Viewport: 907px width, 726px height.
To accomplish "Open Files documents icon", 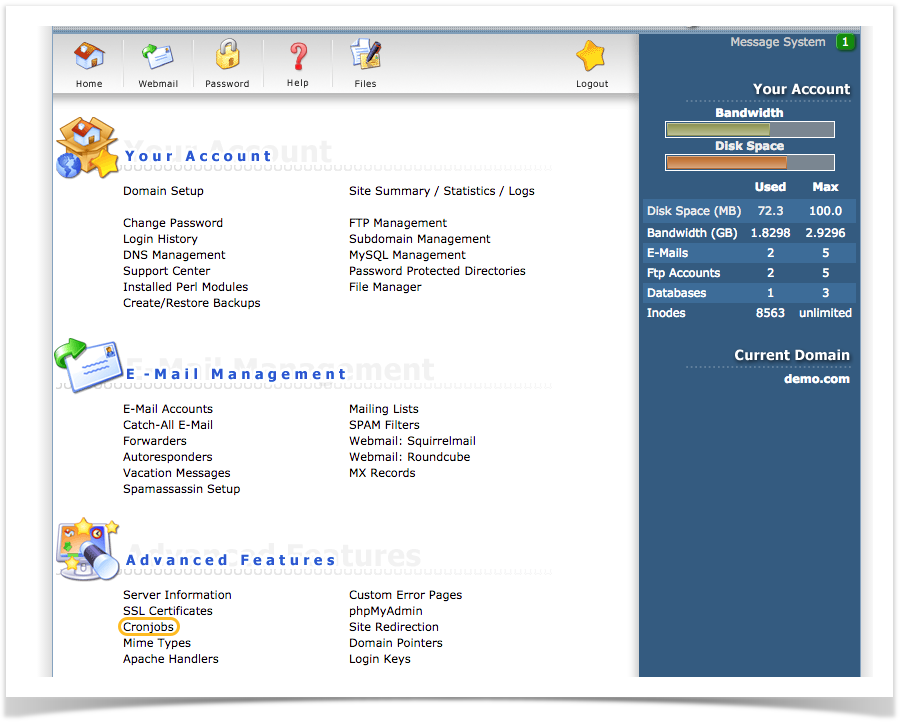I will tap(366, 55).
